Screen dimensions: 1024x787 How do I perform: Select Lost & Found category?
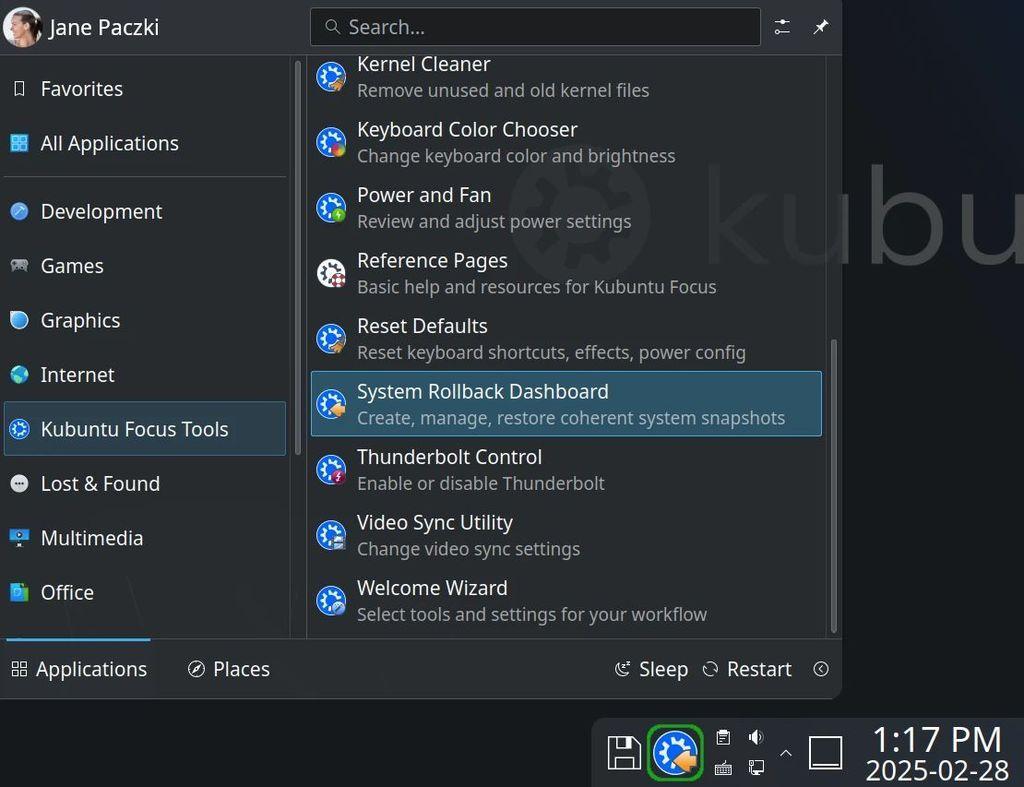144,483
